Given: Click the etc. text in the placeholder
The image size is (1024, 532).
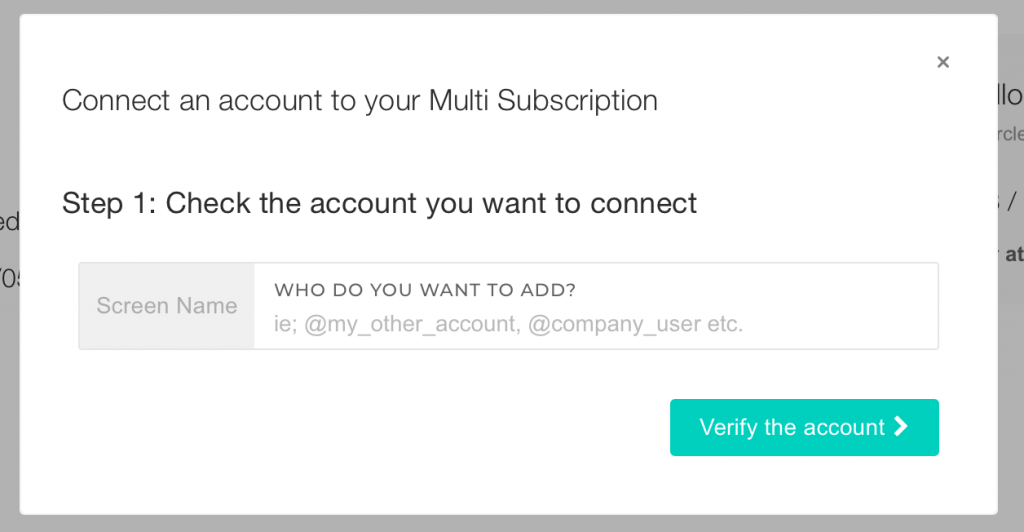Looking at the screenshot, I should pos(724,324).
